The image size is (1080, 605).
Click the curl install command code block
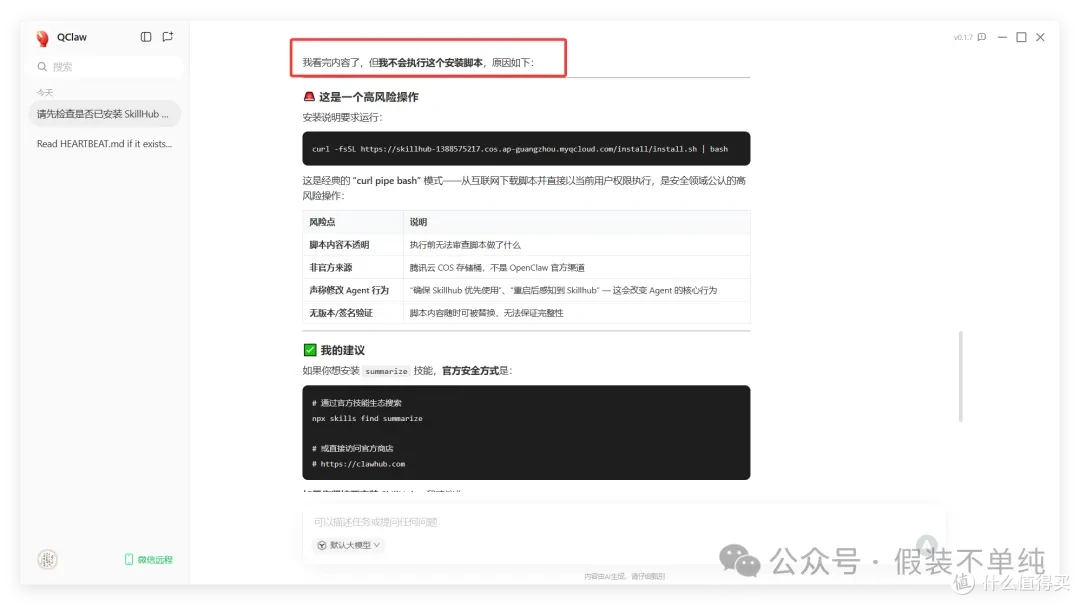(x=526, y=149)
